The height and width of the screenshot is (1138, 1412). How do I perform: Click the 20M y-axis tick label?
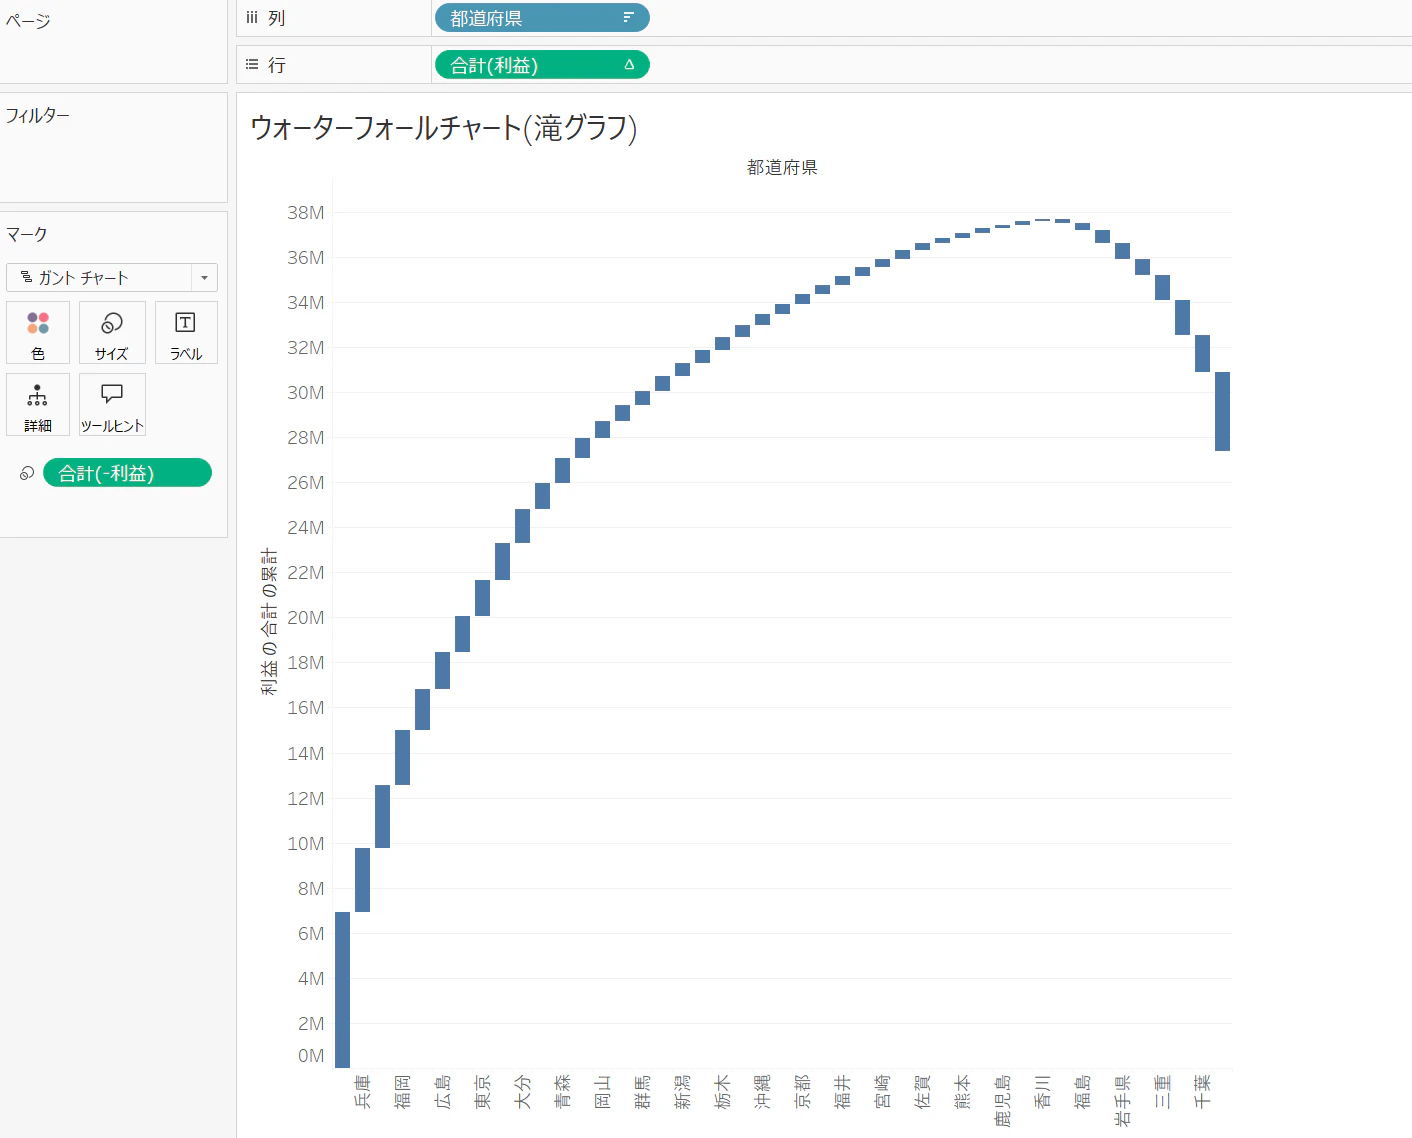pyautogui.click(x=306, y=617)
